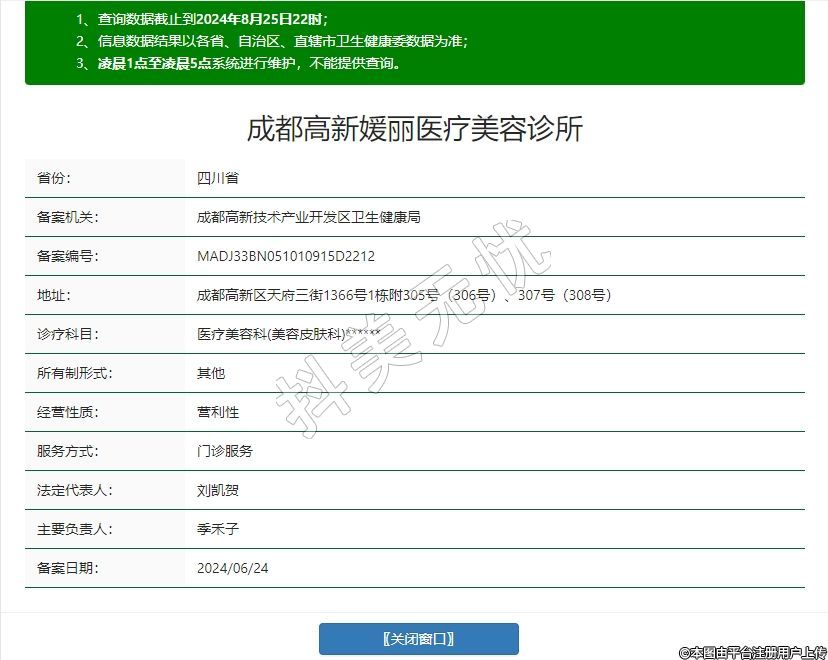Viewport: 828px width, 660px height.
Task: Select the main person in charge 季禾子
Action: pos(218,529)
